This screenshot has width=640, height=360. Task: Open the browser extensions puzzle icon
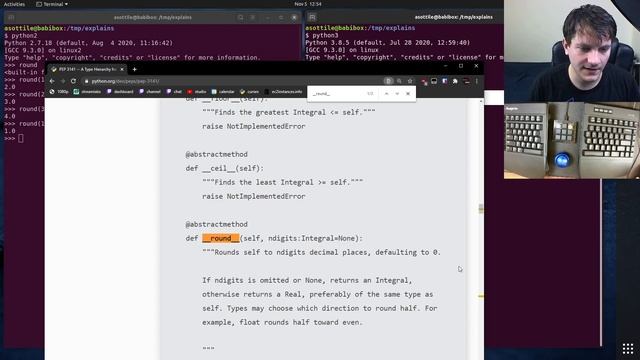point(455,81)
